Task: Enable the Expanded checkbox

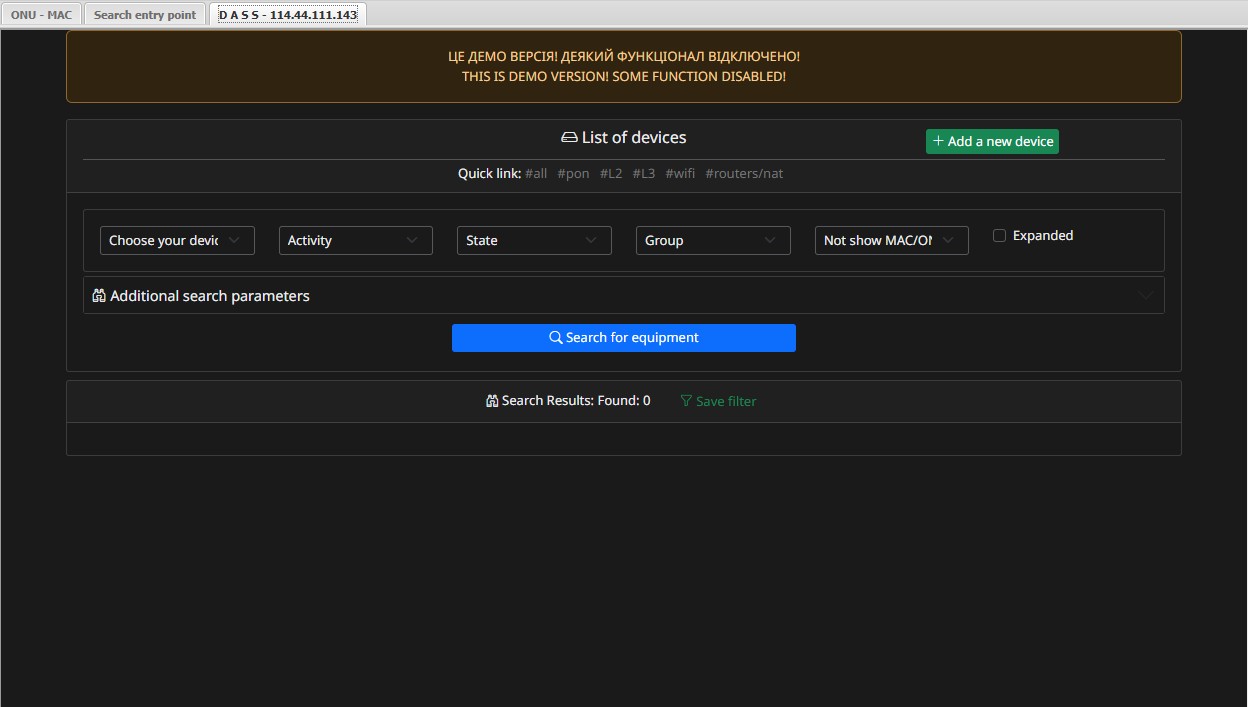Action: 999,236
